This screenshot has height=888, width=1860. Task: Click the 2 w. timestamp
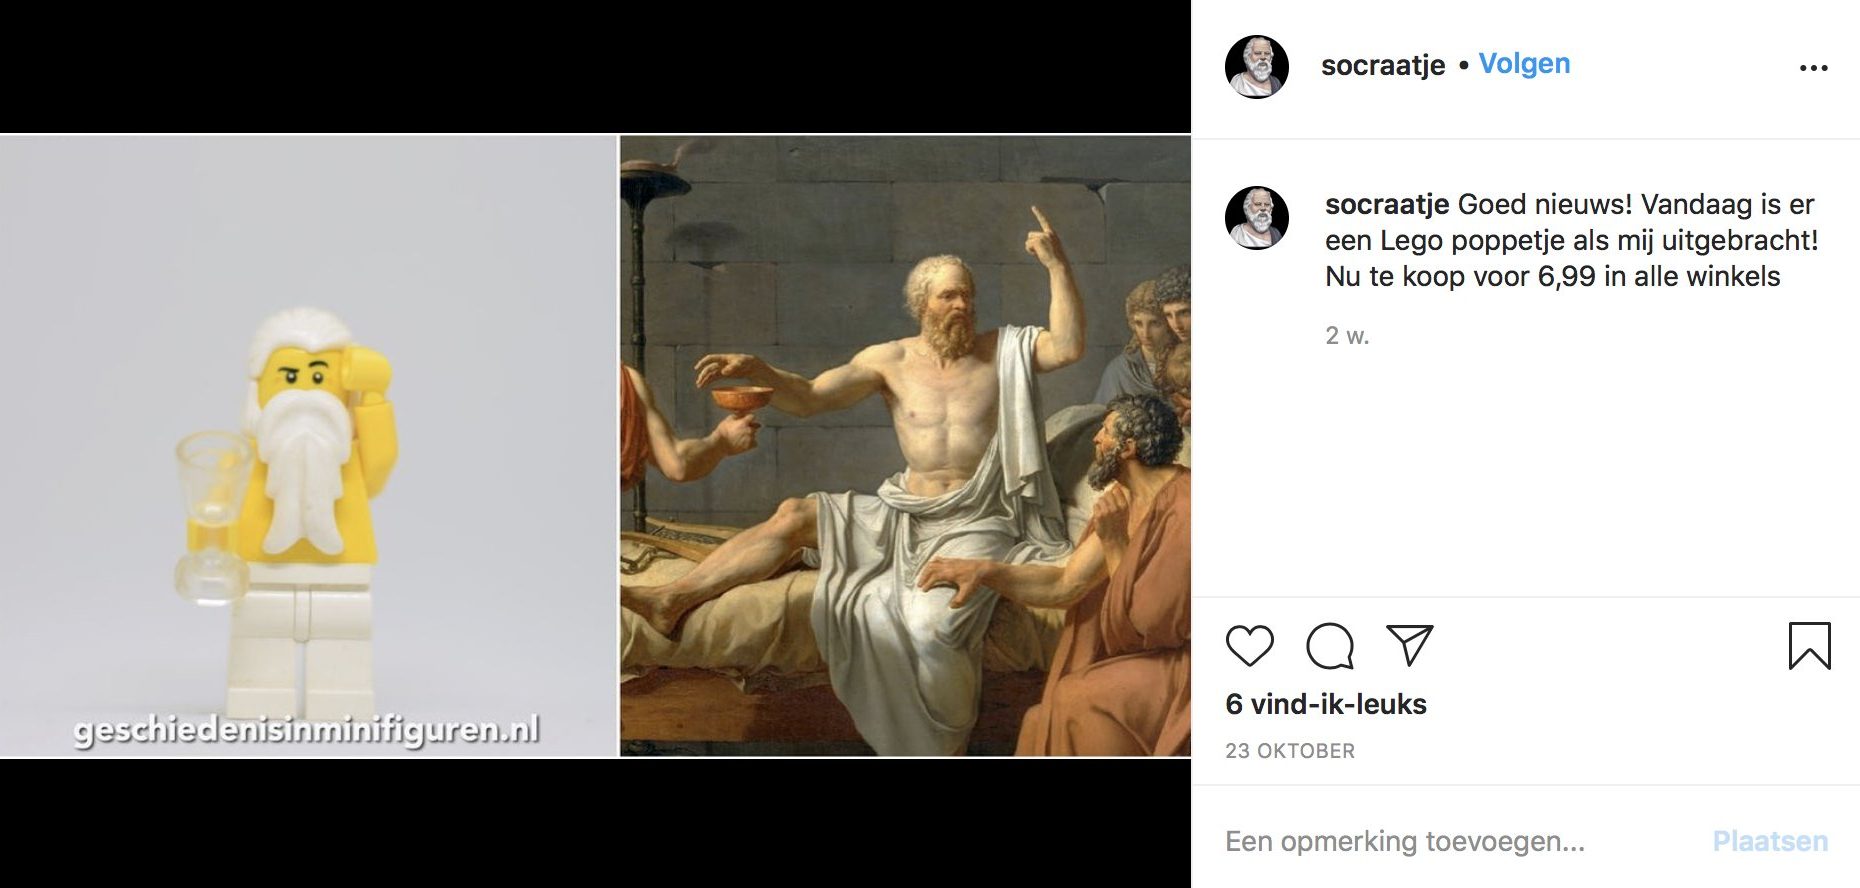(1347, 336)
